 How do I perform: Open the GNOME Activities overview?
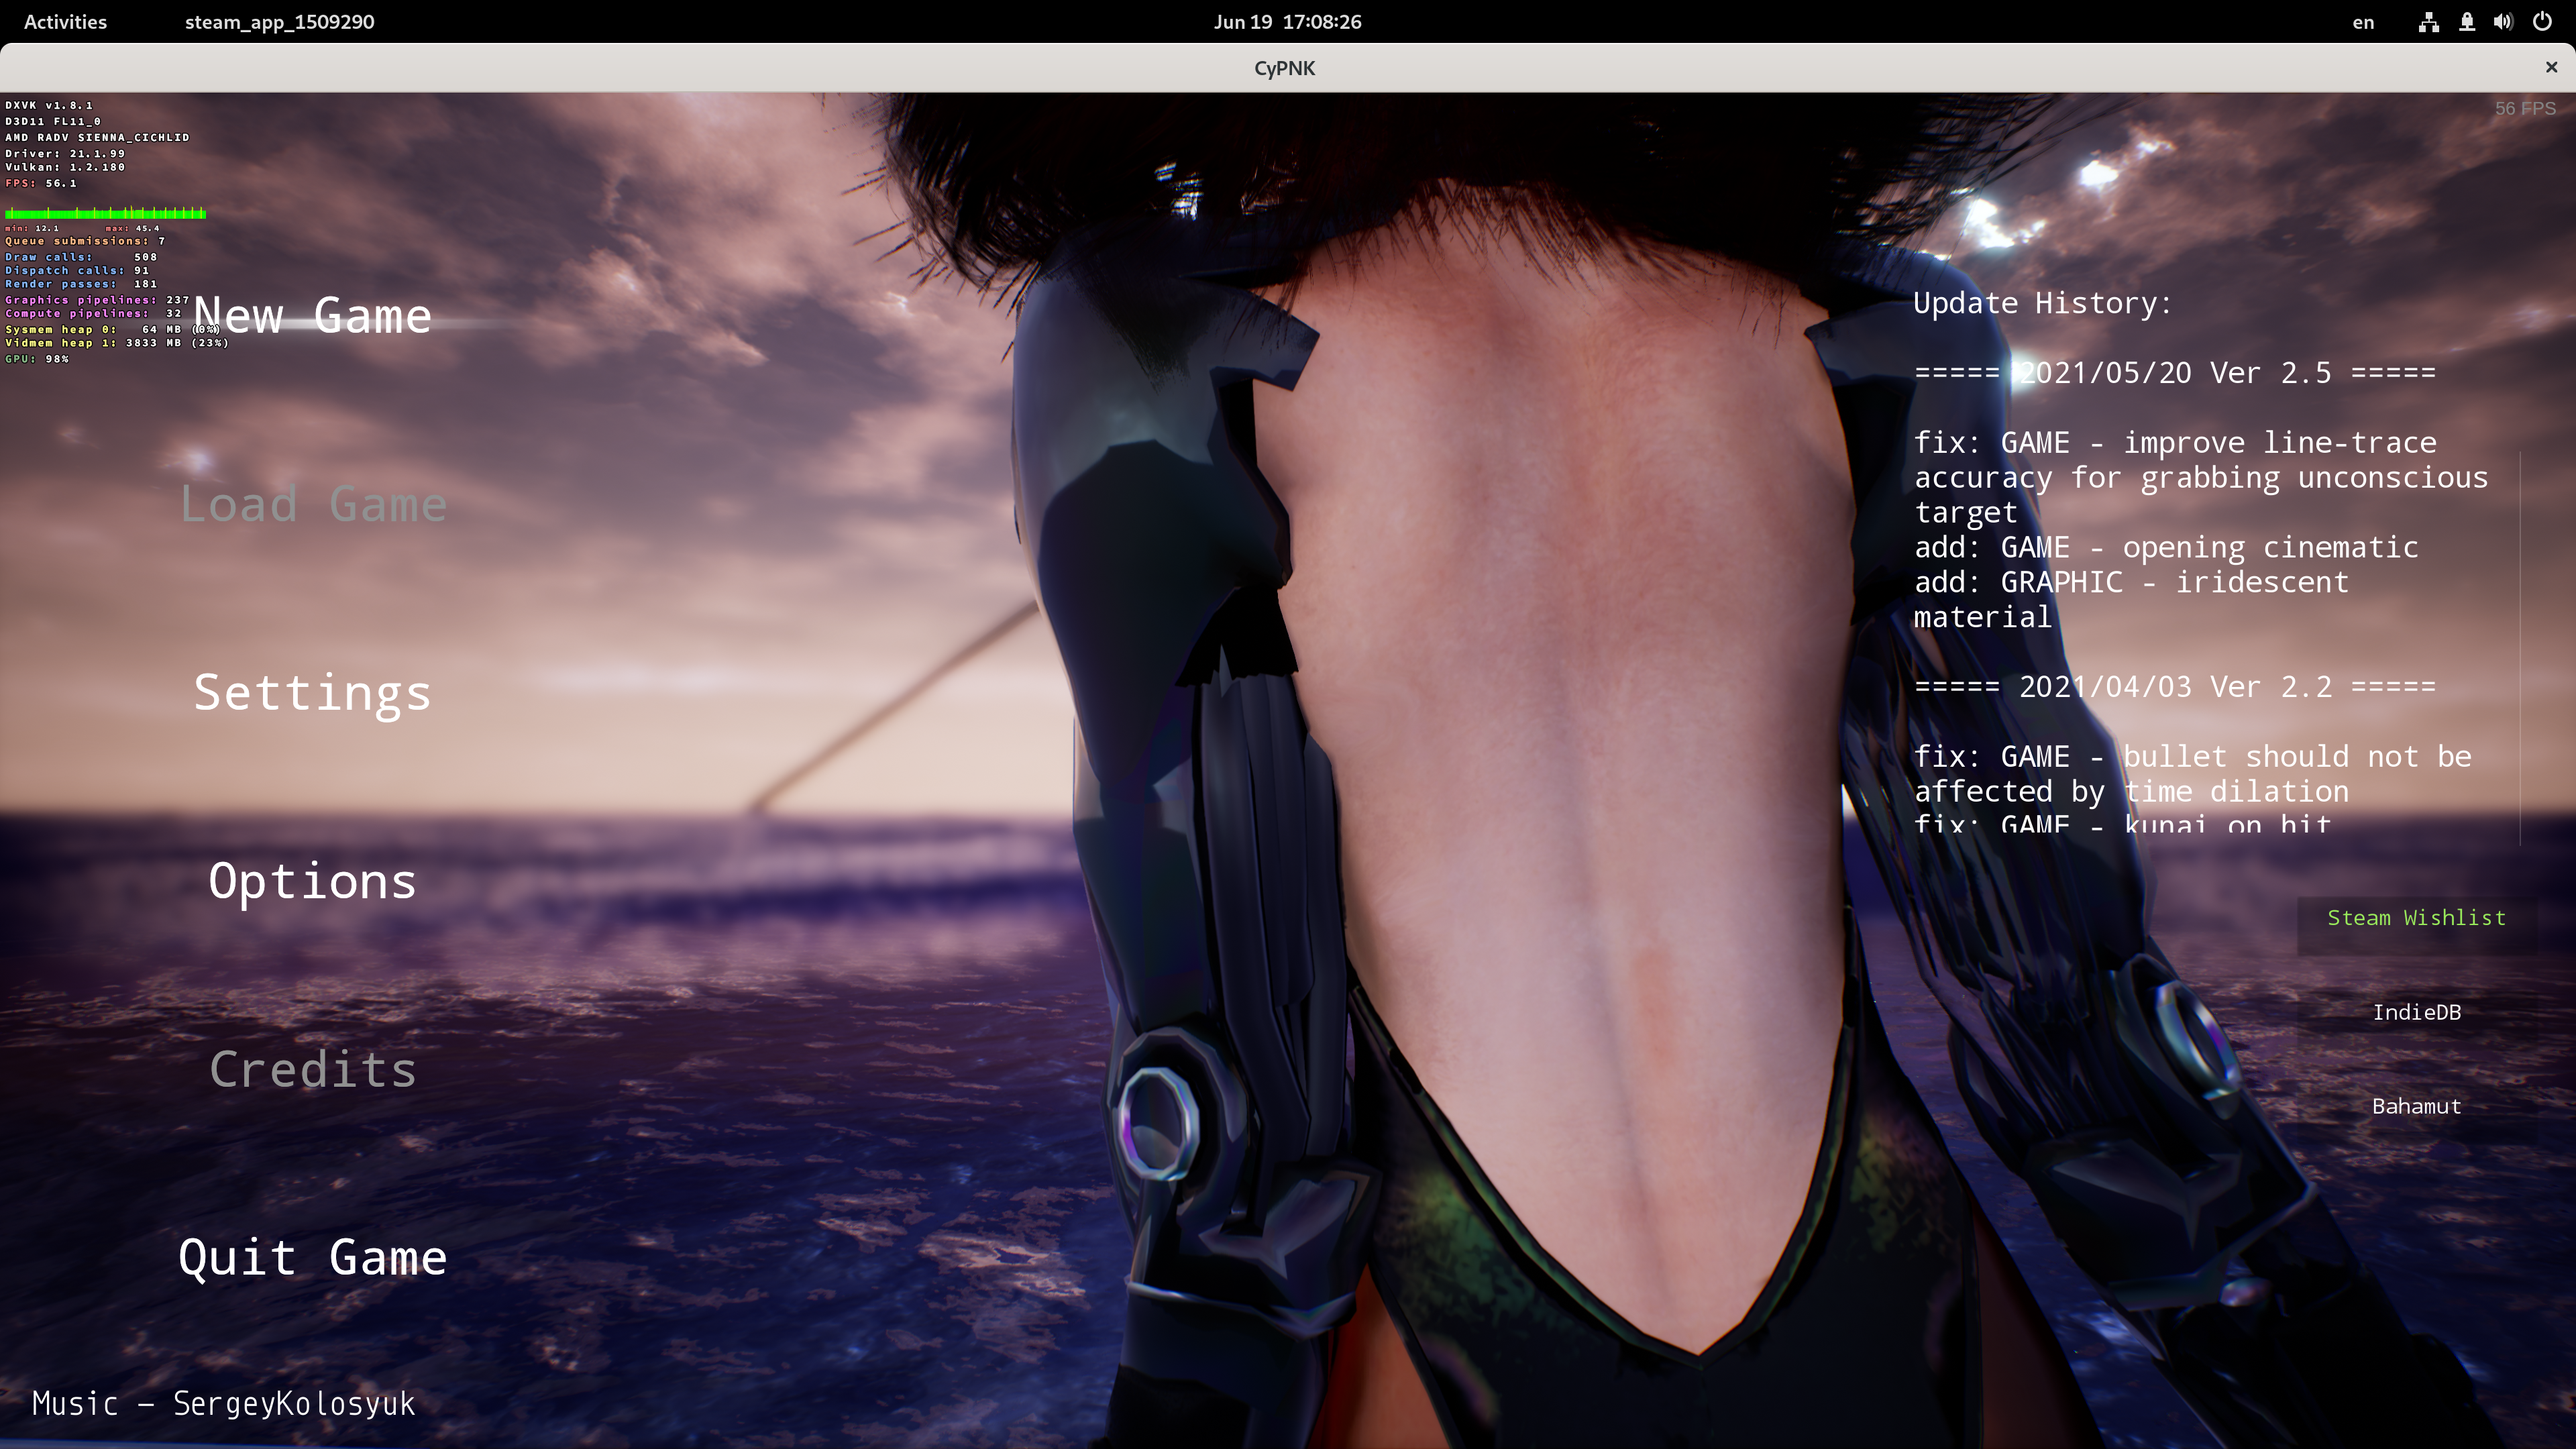coord(65,21)
